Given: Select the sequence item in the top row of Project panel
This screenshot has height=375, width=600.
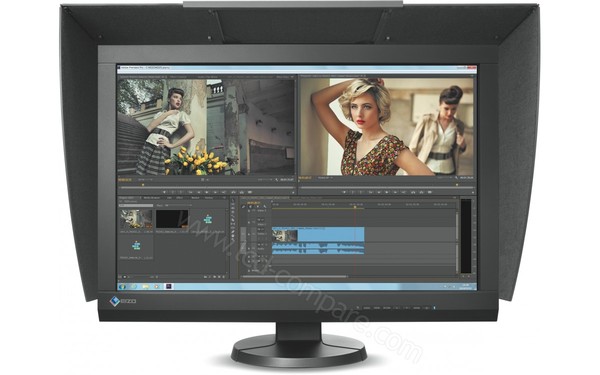Looking at the screenshot, I should (x=208, y=219).
